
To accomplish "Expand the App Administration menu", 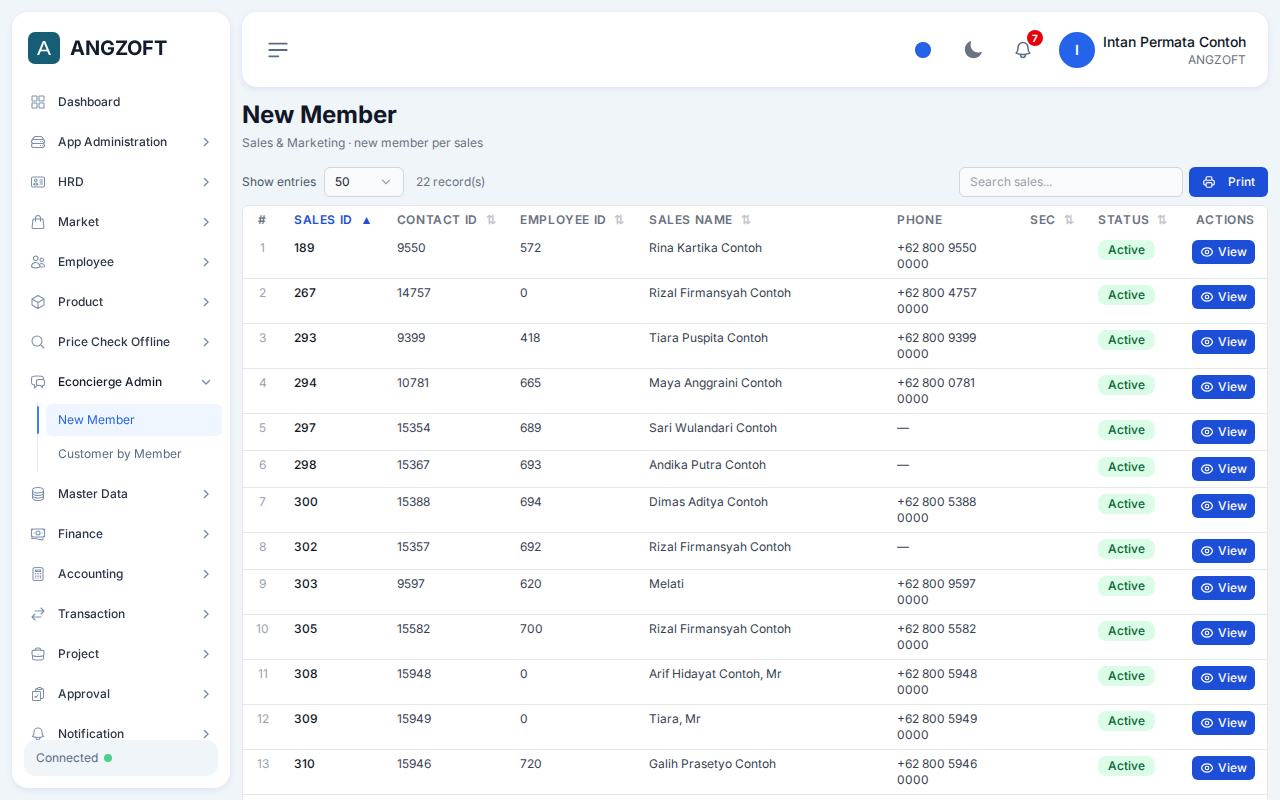I will point(121,142).
